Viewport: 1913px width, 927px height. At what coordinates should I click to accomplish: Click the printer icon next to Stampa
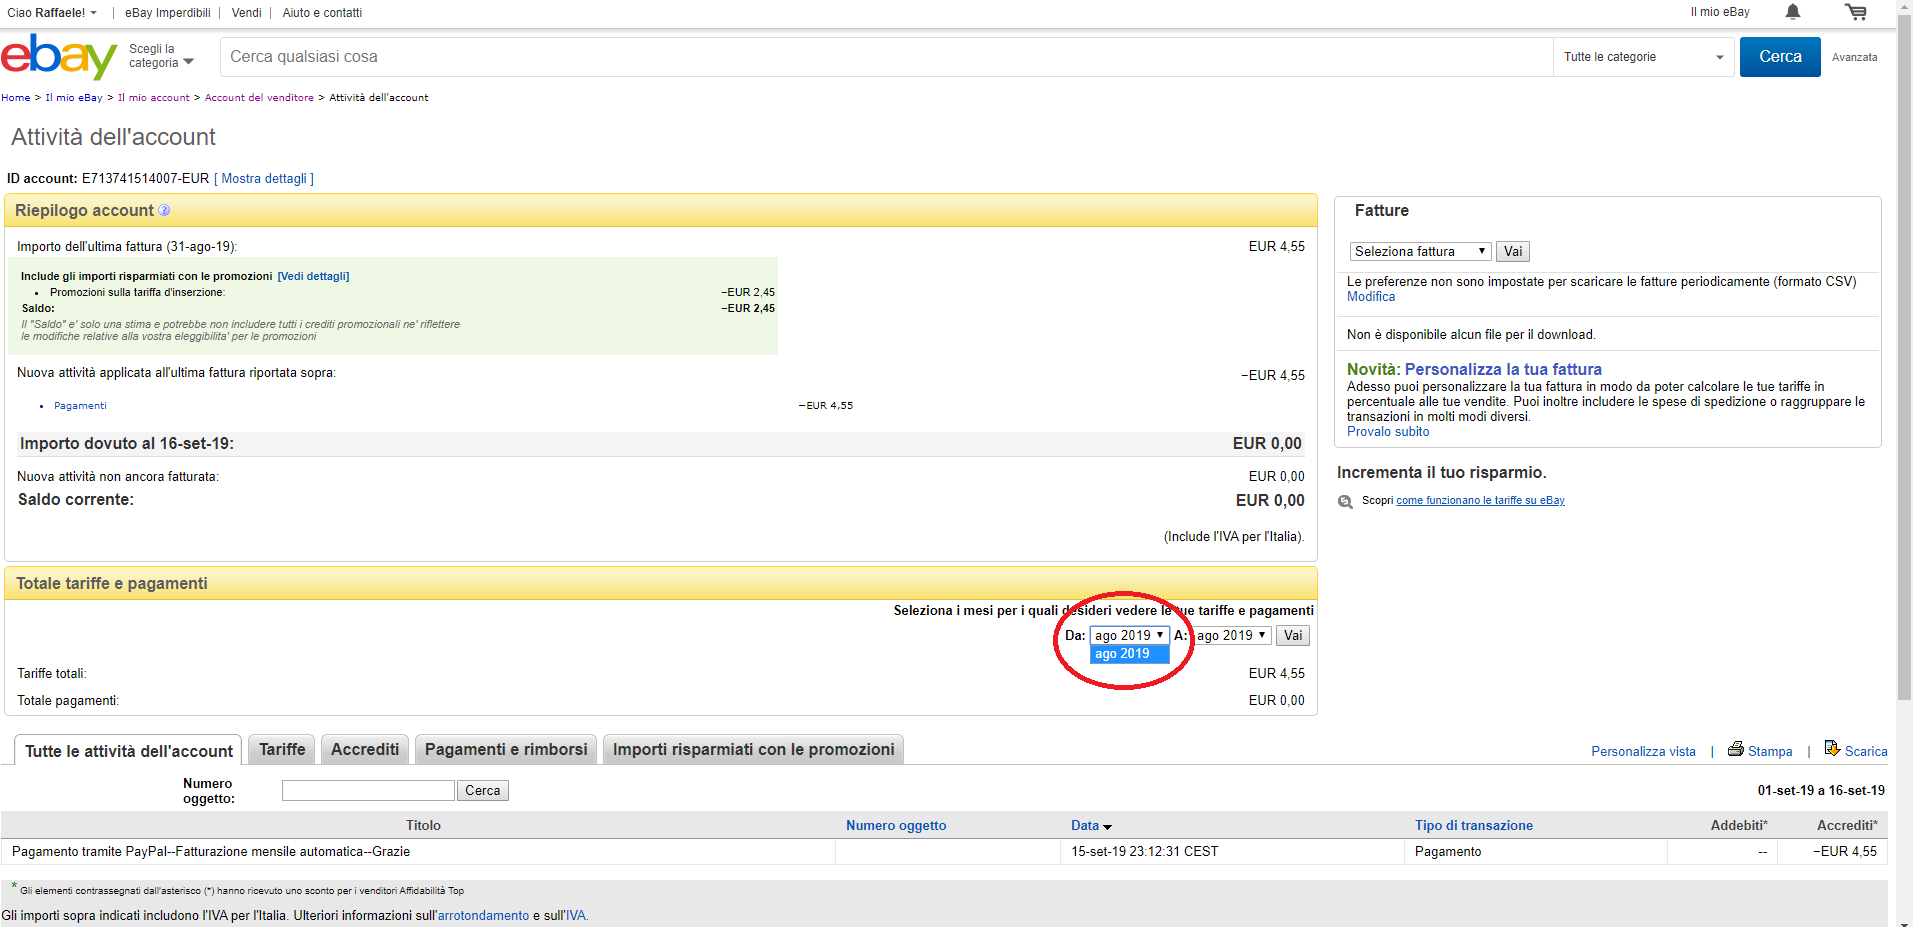tap(1736, 749)
